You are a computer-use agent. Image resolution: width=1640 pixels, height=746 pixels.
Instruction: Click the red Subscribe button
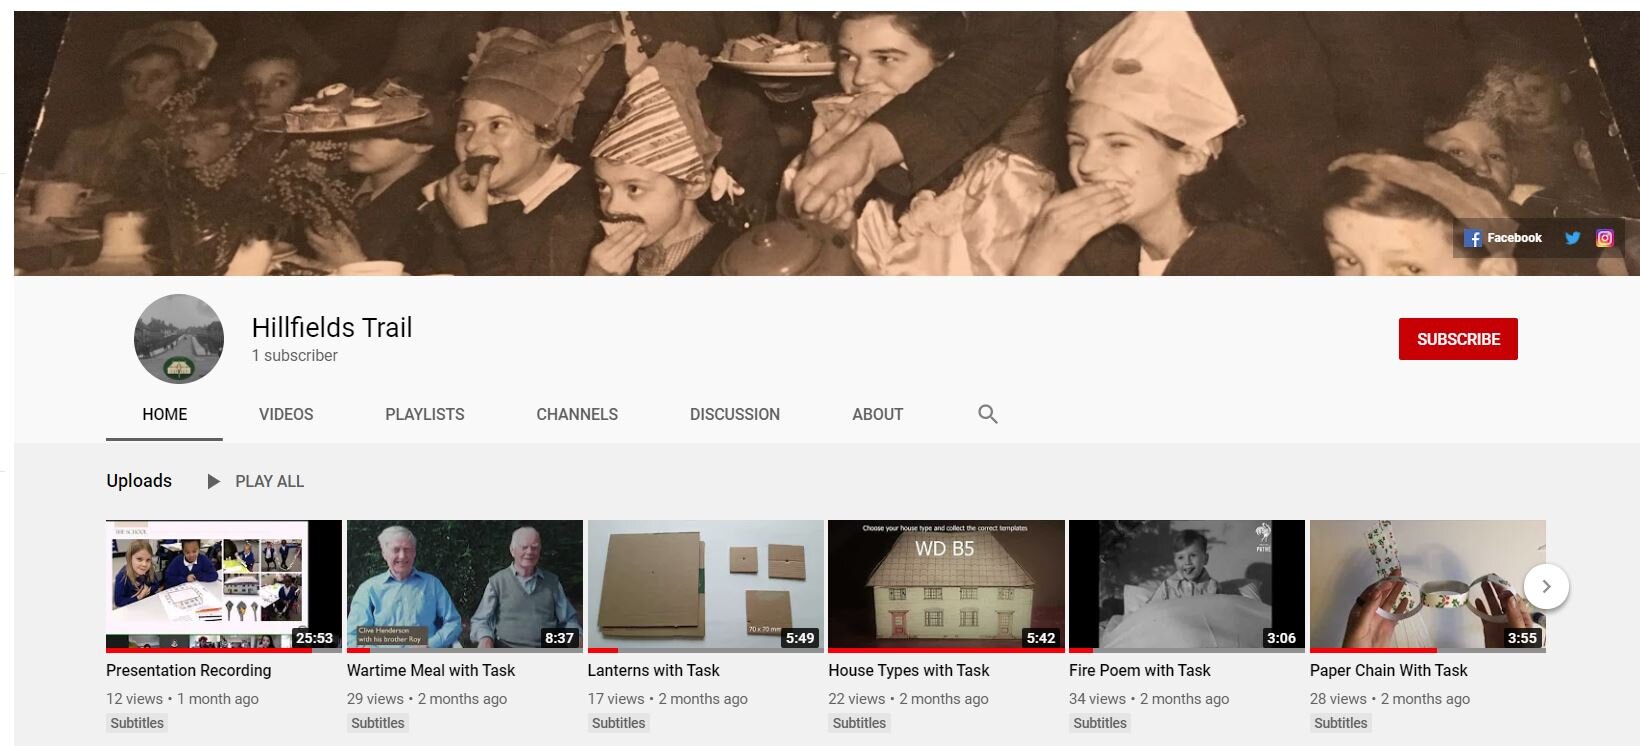[x=1458, y=339]
